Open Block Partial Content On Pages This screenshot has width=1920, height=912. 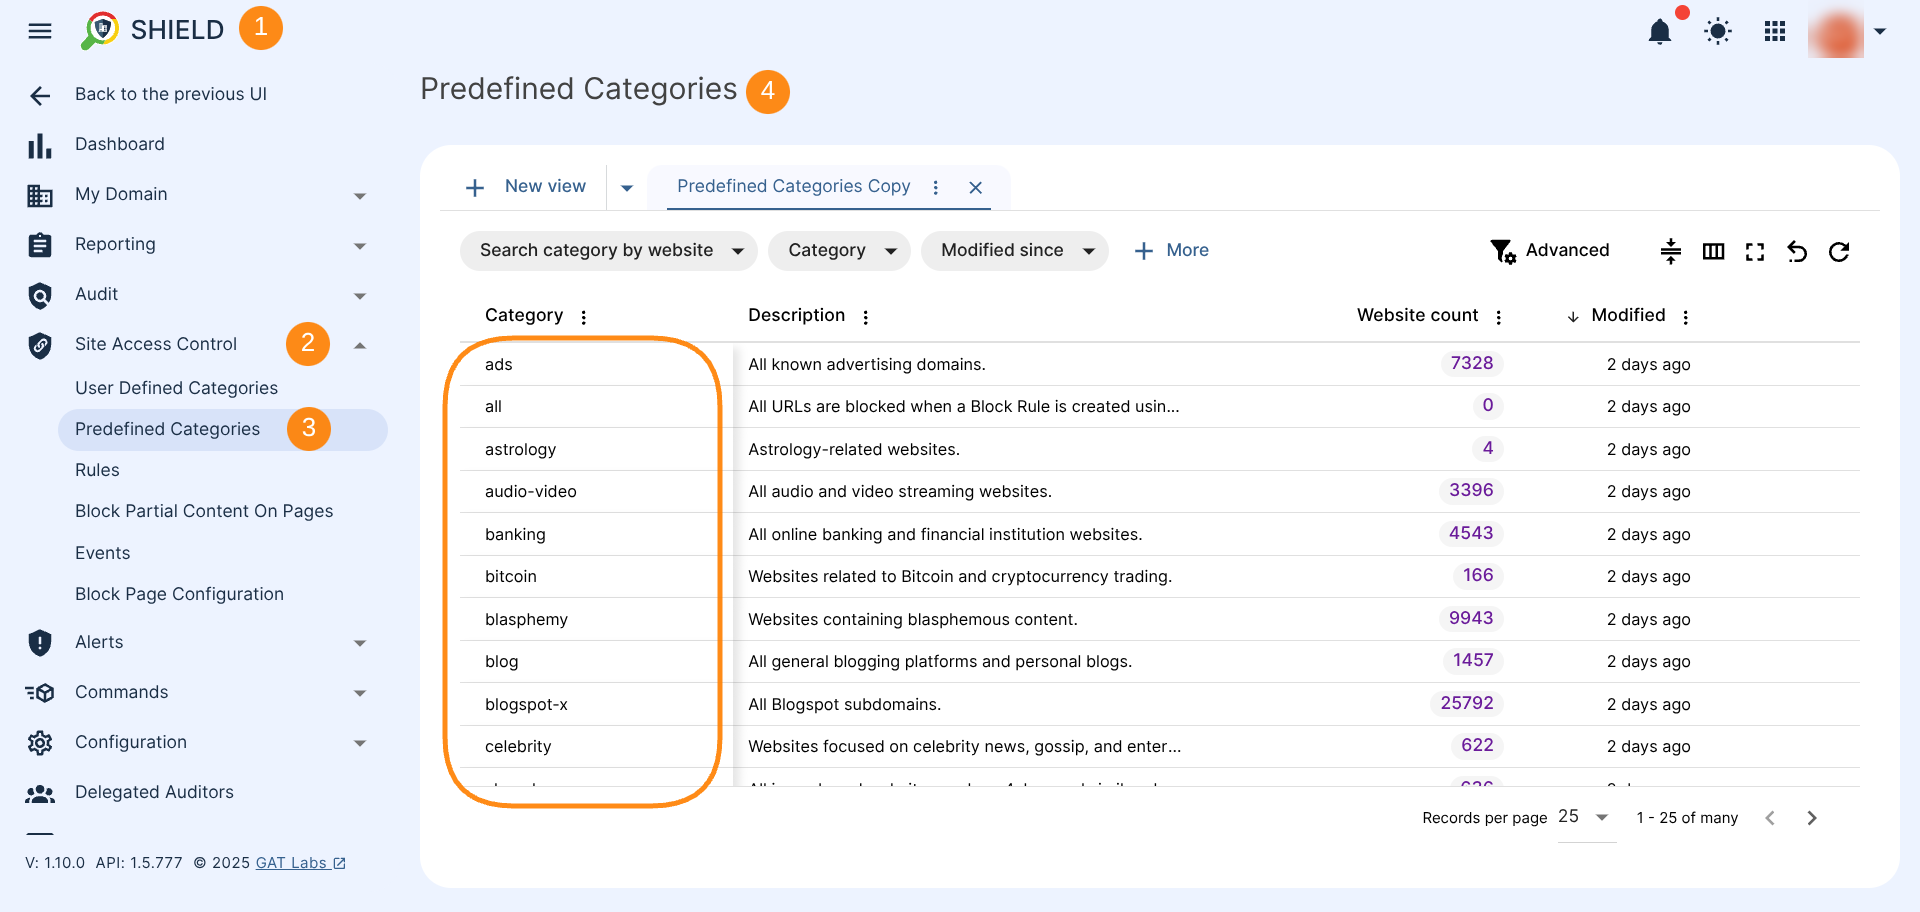click(x=204, y=511)
